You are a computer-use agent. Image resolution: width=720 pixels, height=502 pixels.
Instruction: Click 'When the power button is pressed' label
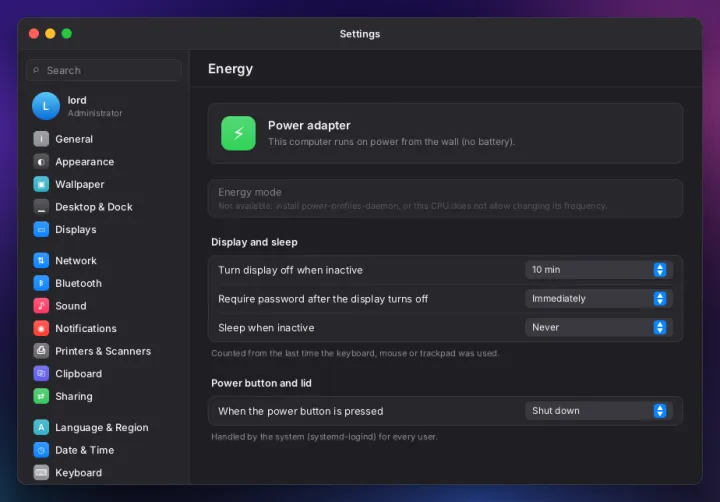[300, 411]
